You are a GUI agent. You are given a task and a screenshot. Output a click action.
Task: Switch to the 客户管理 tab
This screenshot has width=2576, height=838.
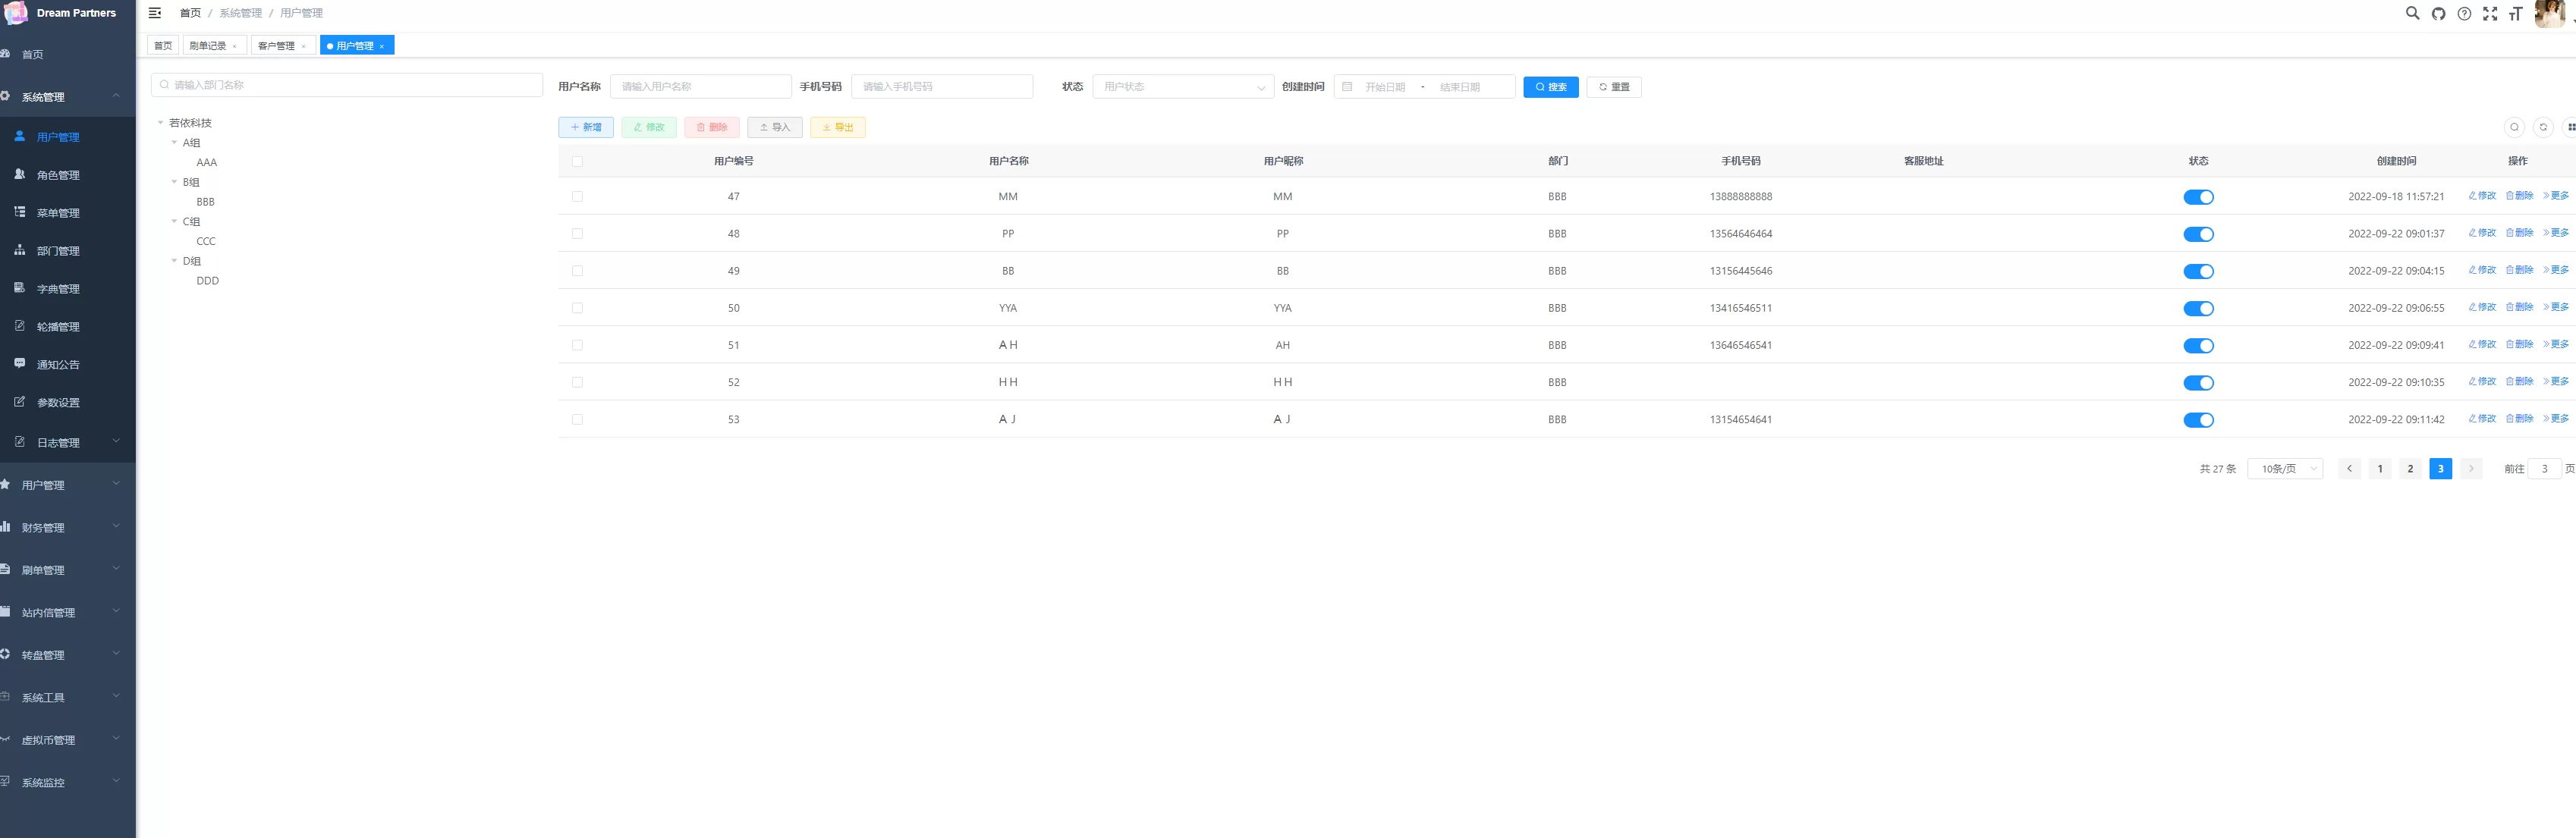277,45
